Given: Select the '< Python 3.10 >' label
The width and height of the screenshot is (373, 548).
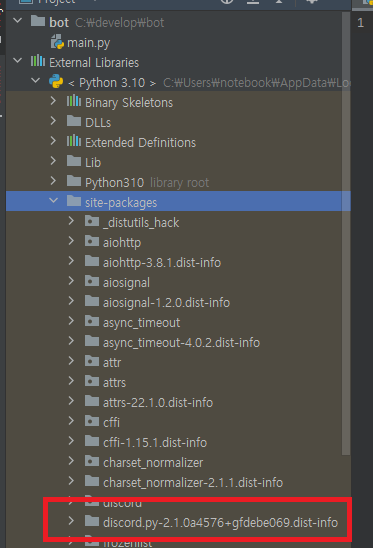Looking at the screenshot, I should coord(112,83).
